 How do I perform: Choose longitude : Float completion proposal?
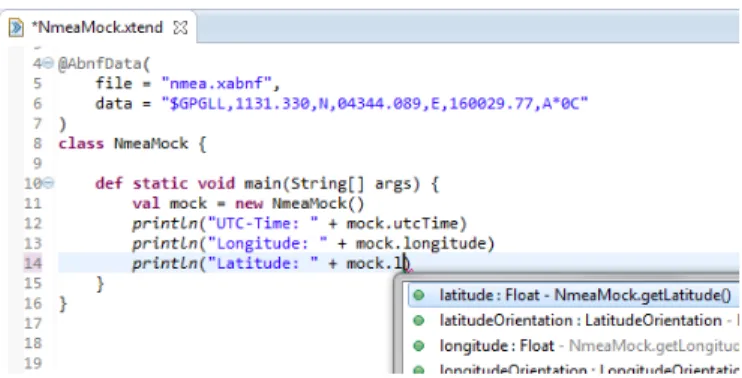coord(574,346)
